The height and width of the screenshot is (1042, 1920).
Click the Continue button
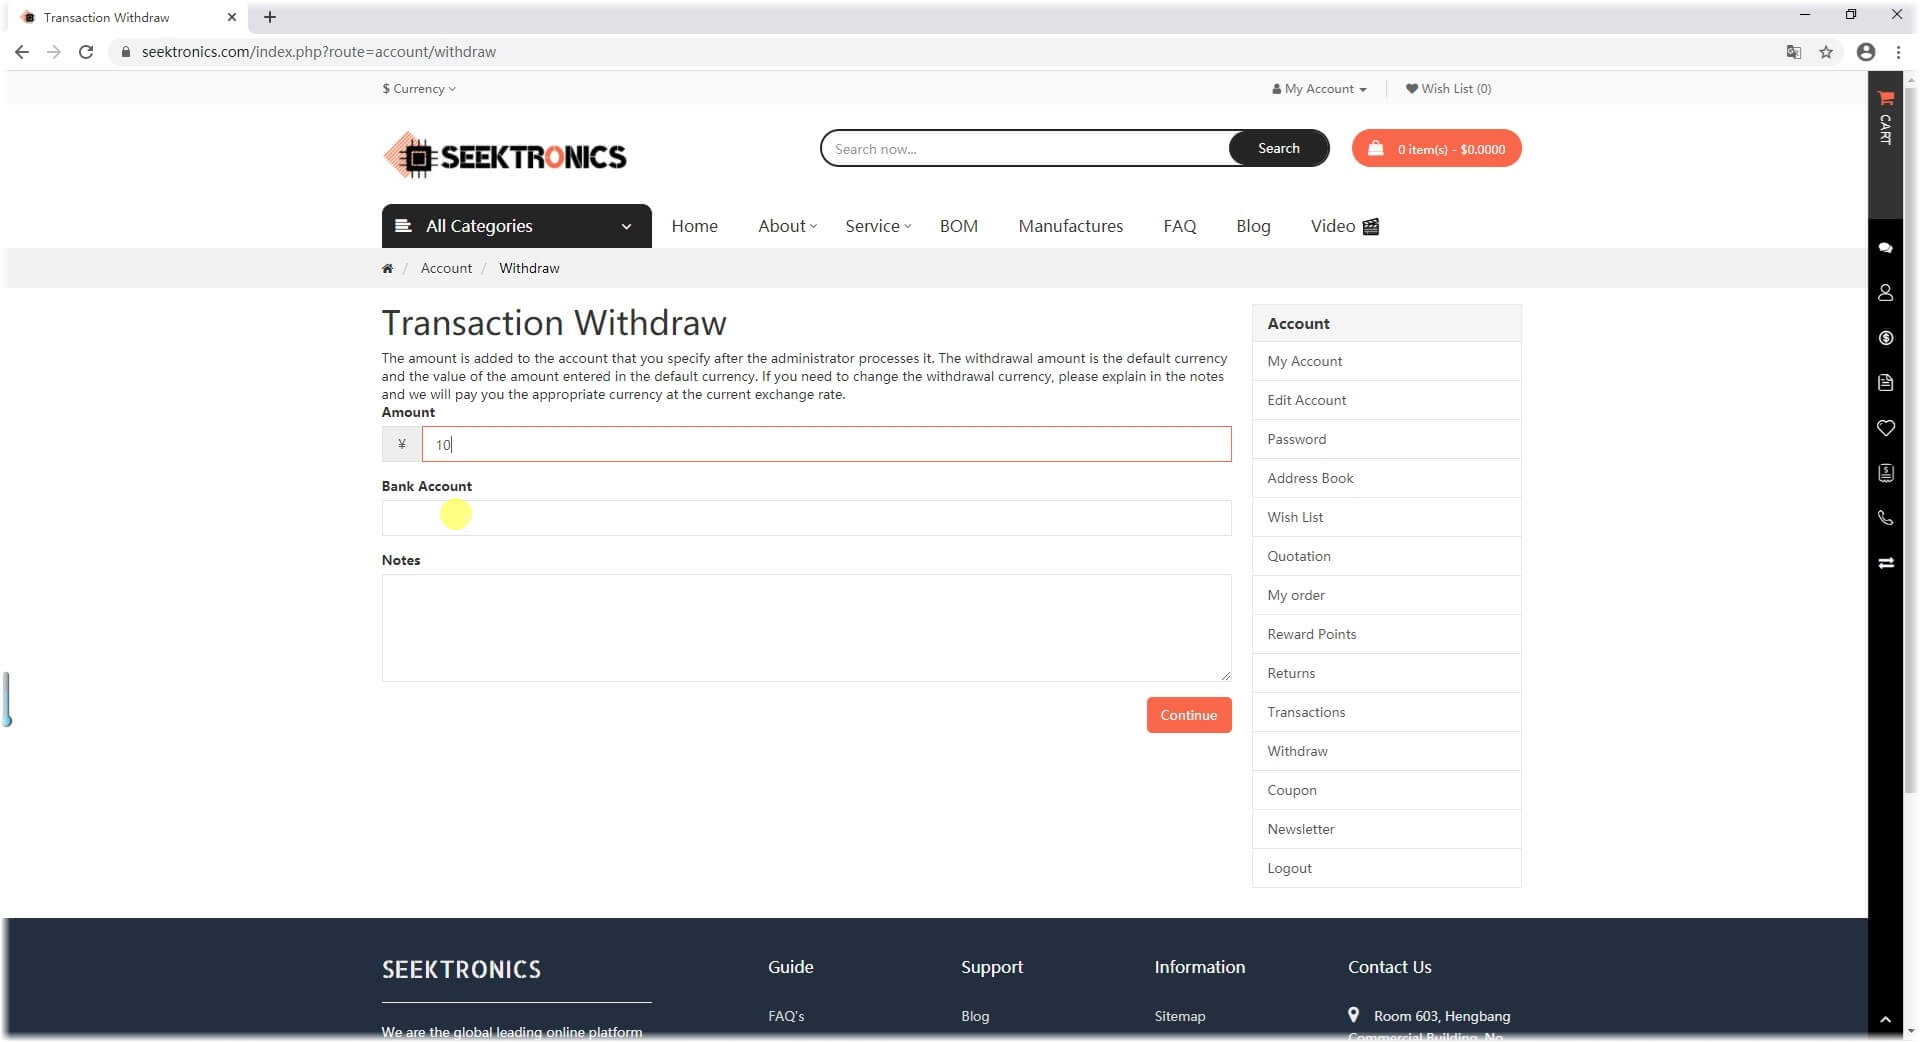click(1188, 715)
